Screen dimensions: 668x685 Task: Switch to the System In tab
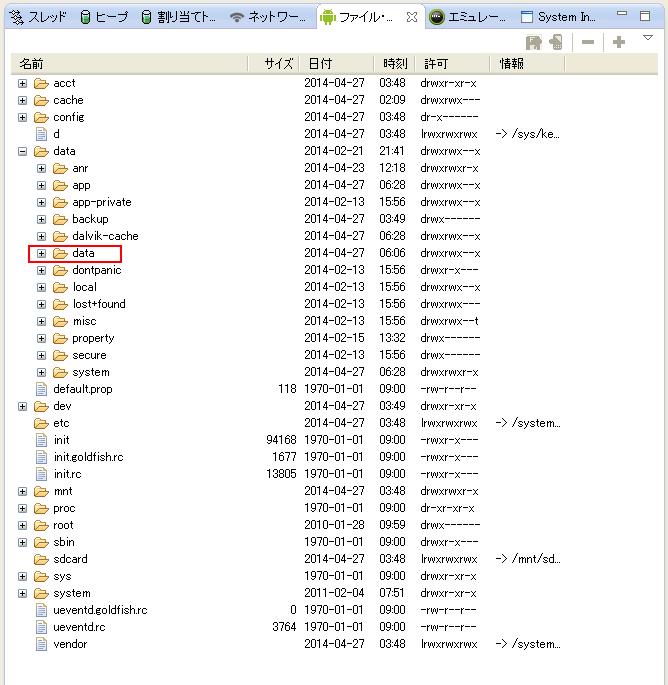pyautogui.click(x=558, y=17)
